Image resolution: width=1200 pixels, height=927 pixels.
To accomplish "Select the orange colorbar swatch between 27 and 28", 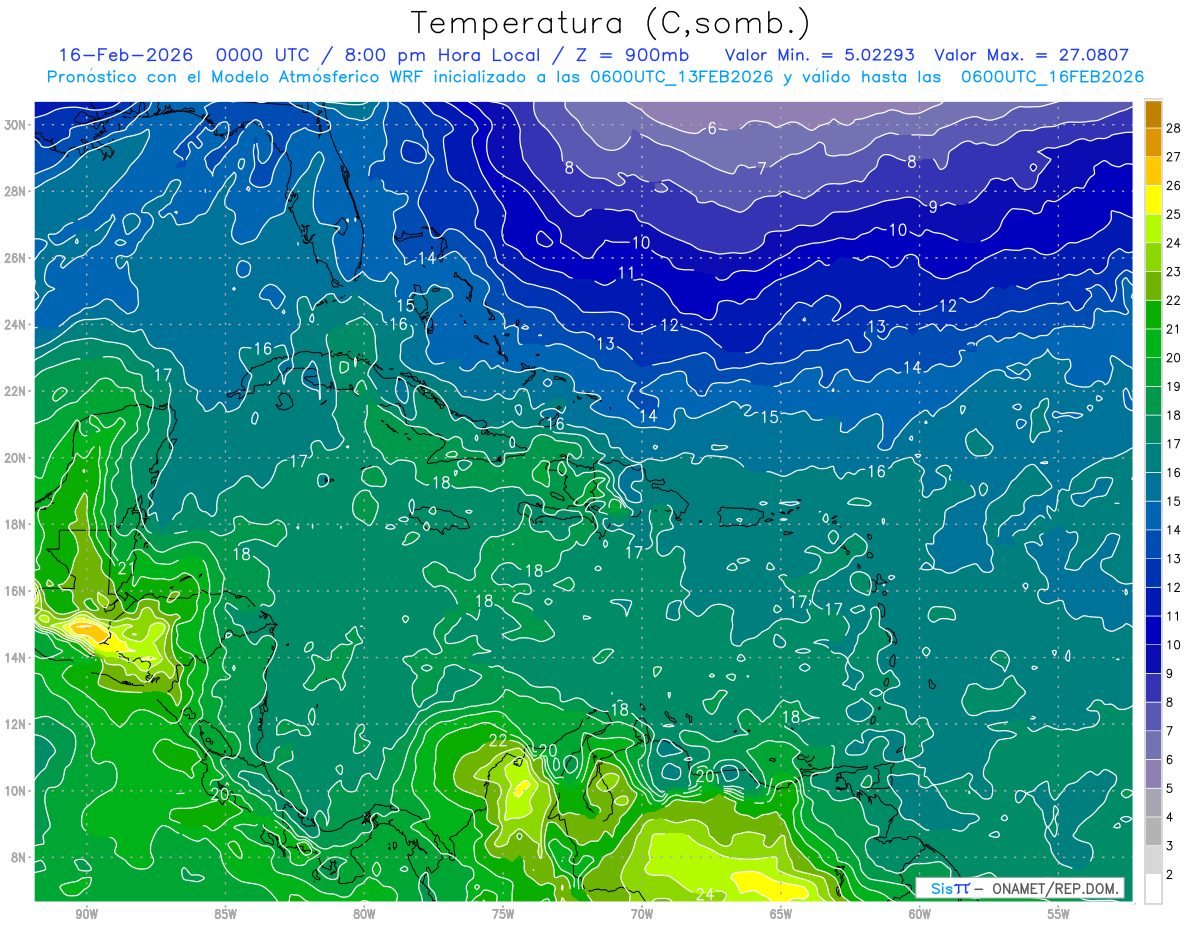I will coord(1153,142).
